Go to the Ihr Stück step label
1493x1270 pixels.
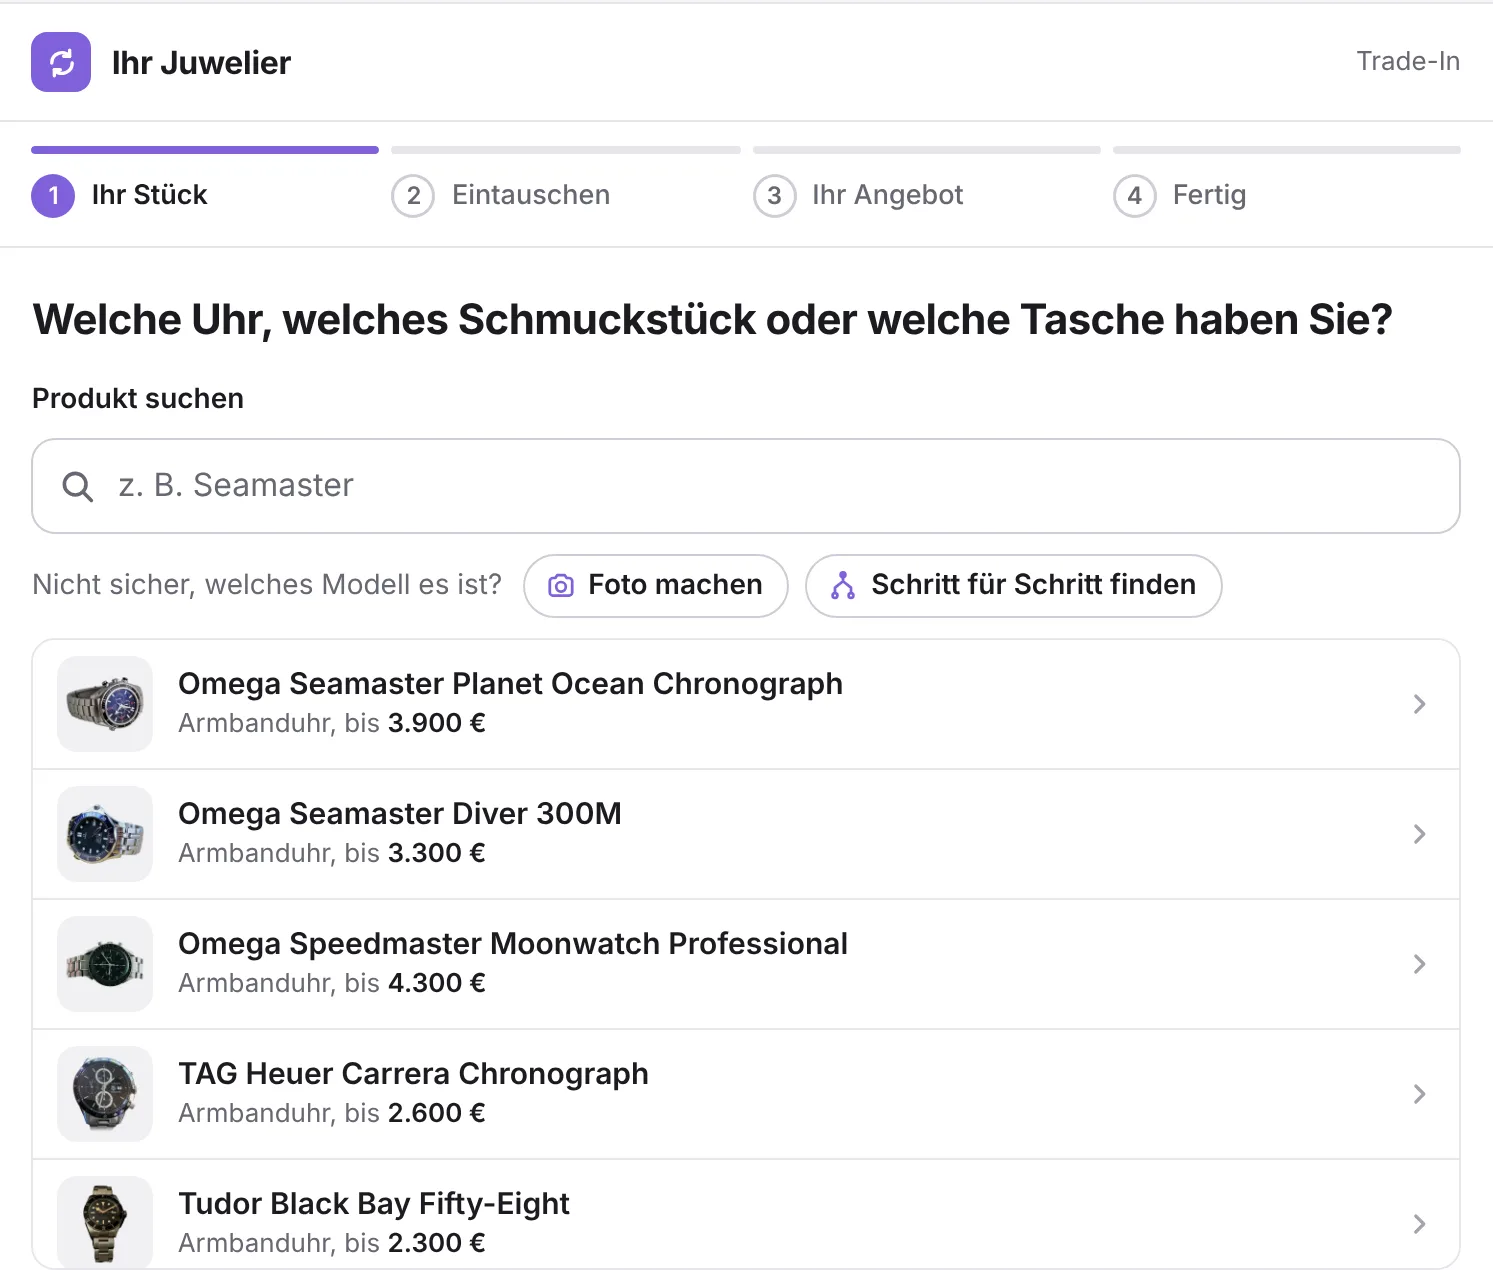tap(149, 195)
